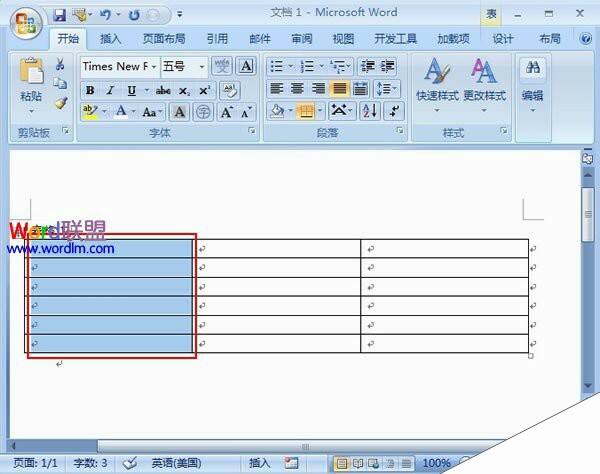The width and height of the screenshot is (600, 474).
Task: Customize Quick Access Toolbar dropdown
Action: 179,15
